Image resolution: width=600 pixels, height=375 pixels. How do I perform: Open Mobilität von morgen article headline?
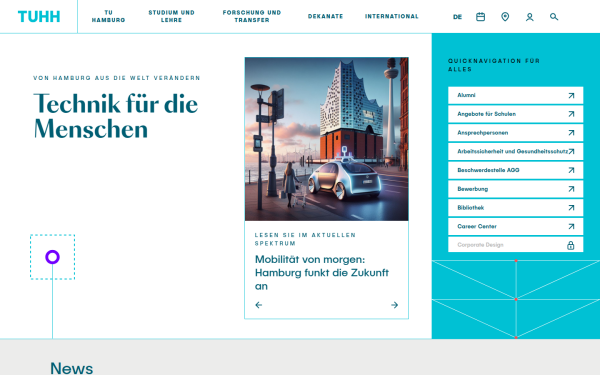coord(322,273)
